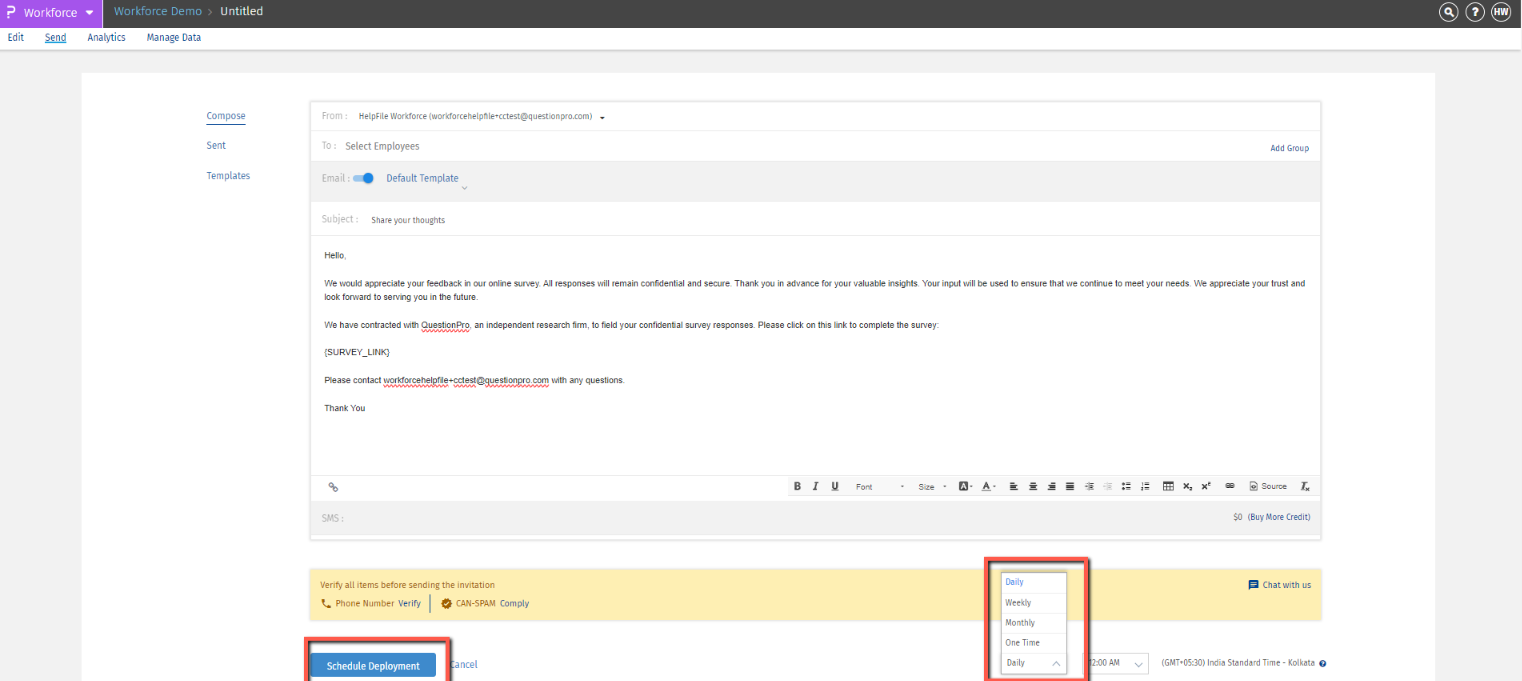This screenshot has height=681, width=1522.
Task: Click Schedule Deployment button
Action: pos(373,666)
